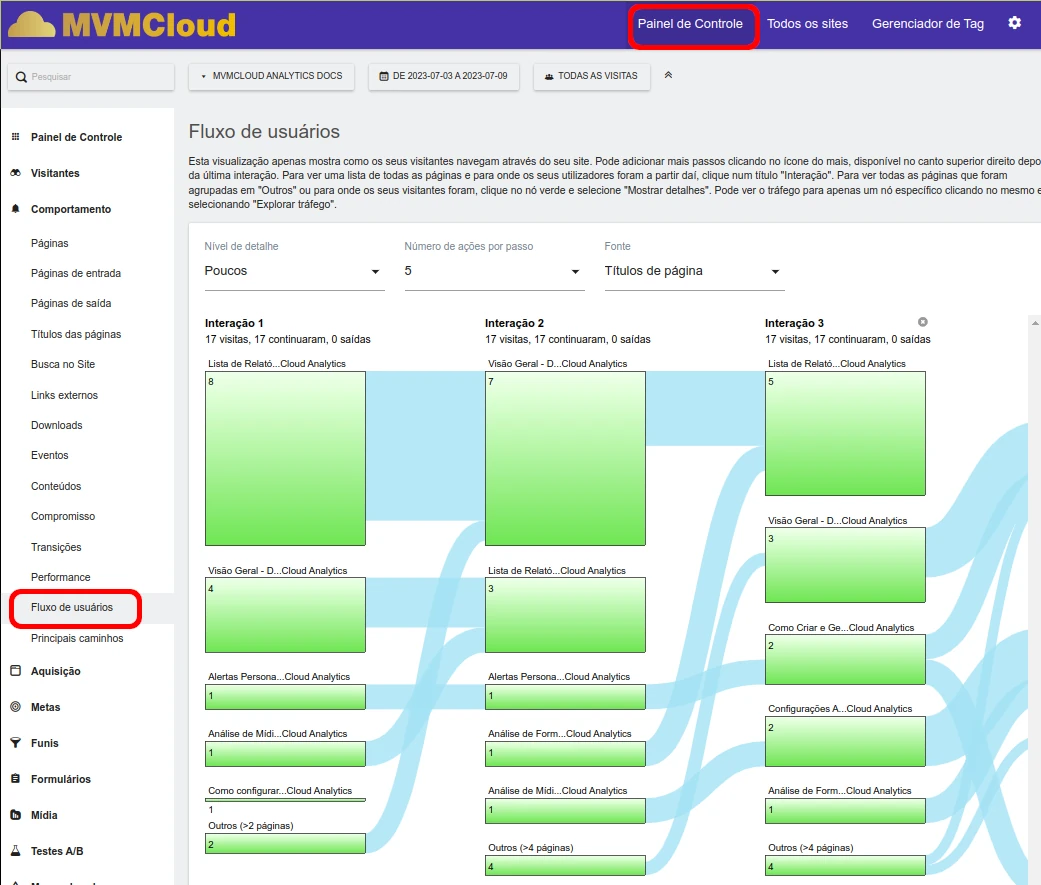Open the Testes A/B flask section
The width and height of the screenshot is (1041, 885).
click(x=56, y=851)
